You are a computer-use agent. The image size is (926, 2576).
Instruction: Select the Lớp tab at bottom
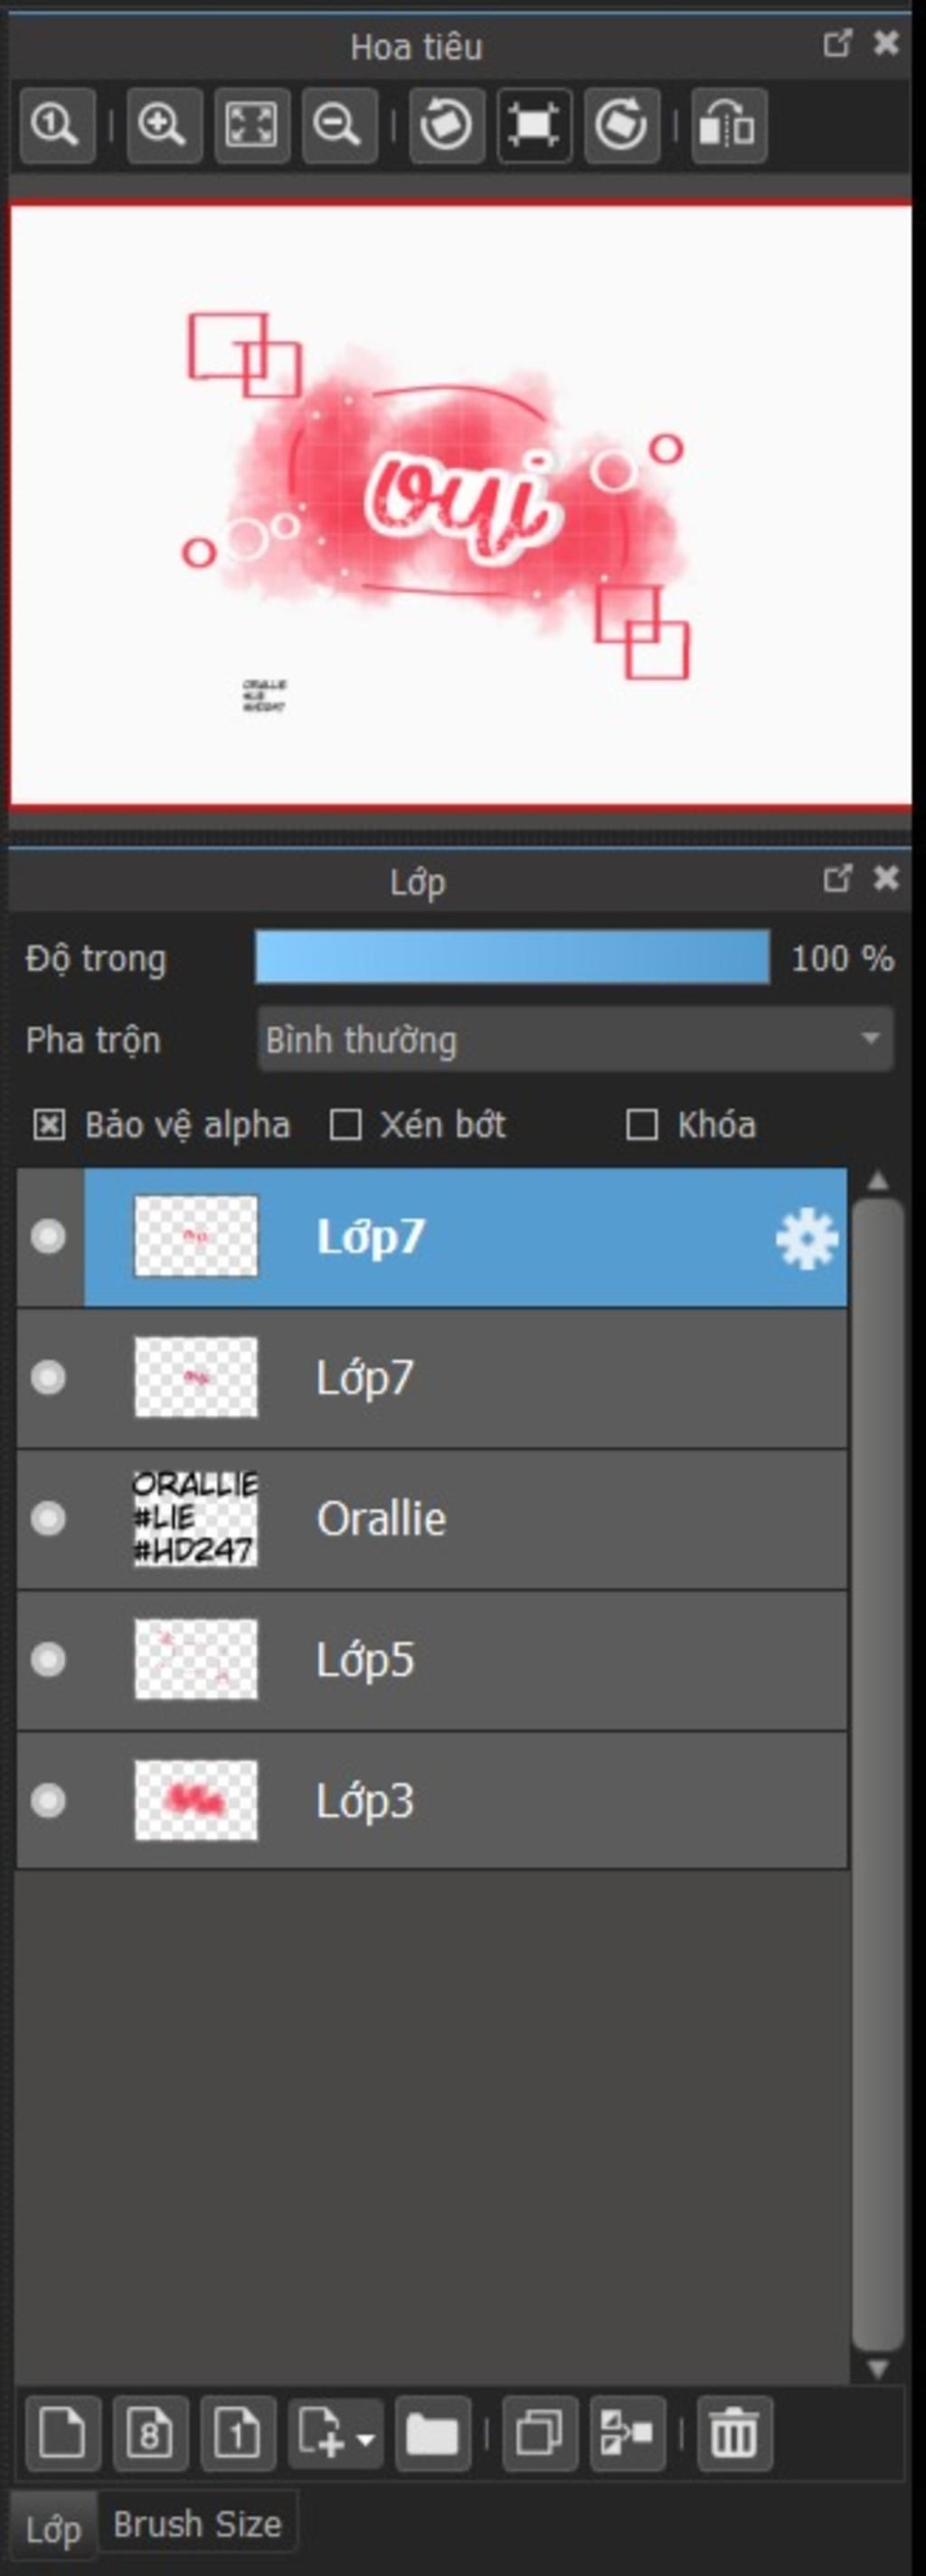[x=53, y=2530]
